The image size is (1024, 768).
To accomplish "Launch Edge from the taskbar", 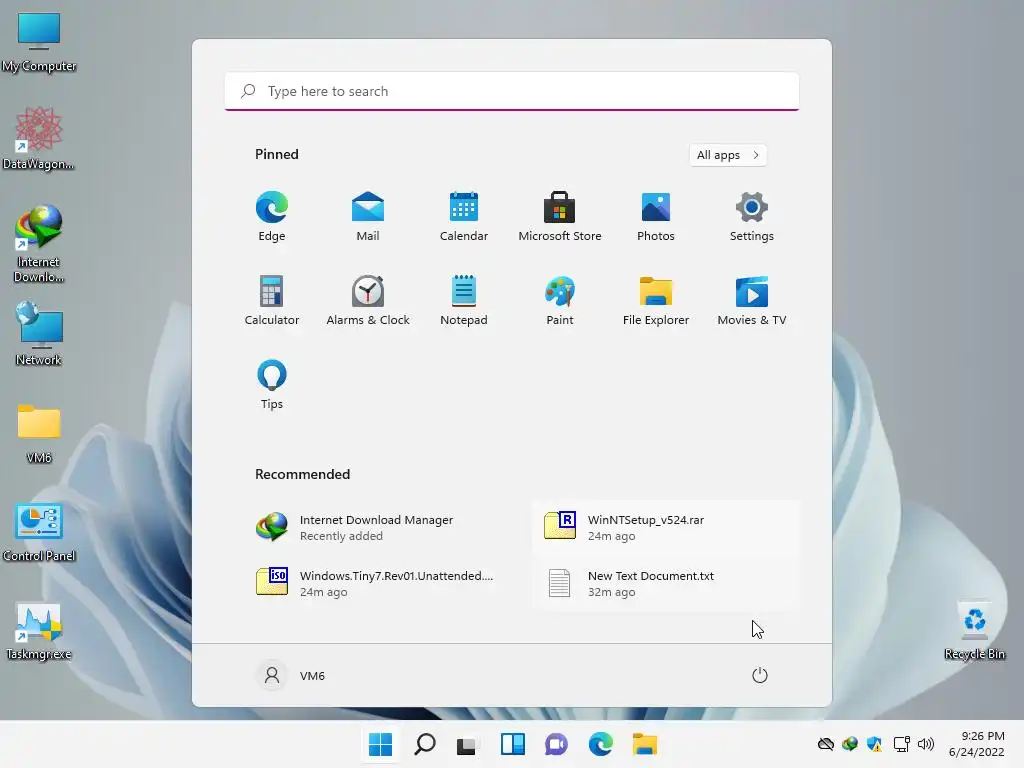I will tap(600, 744).
